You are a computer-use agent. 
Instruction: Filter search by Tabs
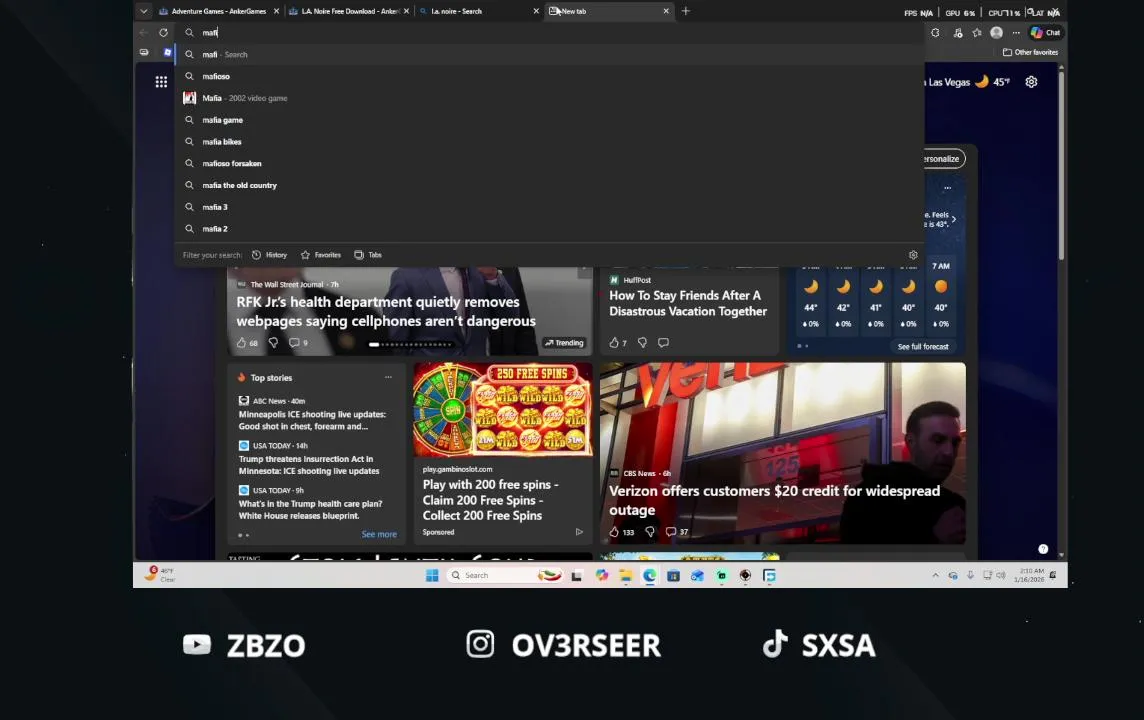click(368, 255)
